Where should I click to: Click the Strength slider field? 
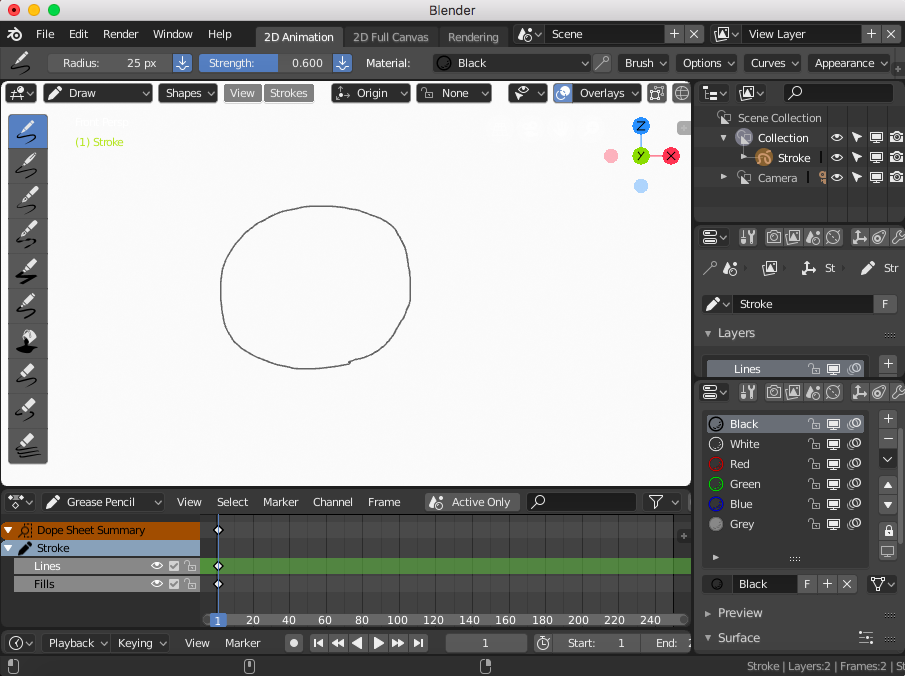(265, 63)
